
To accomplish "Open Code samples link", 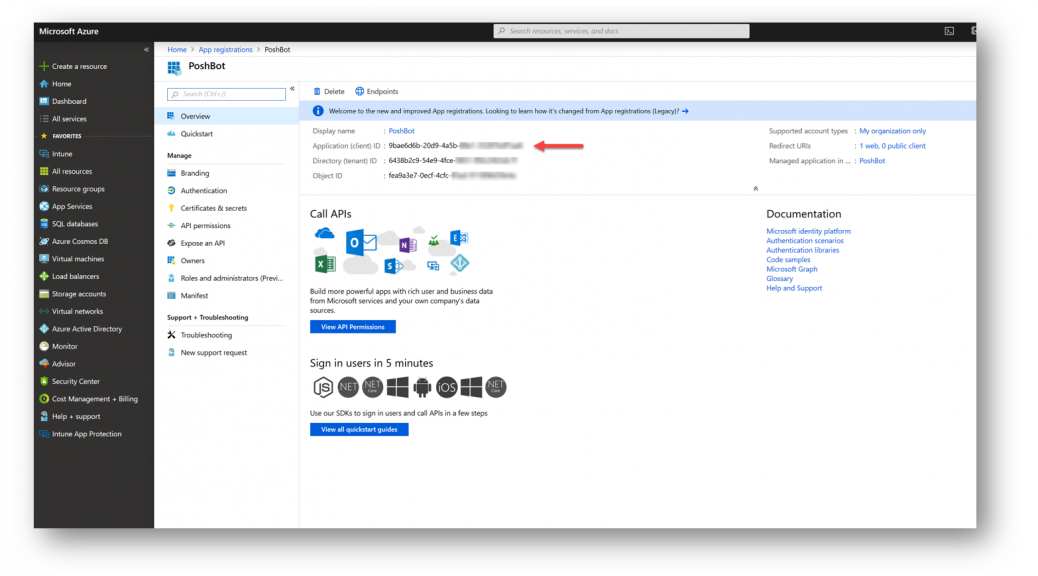I will click(788, 260).
